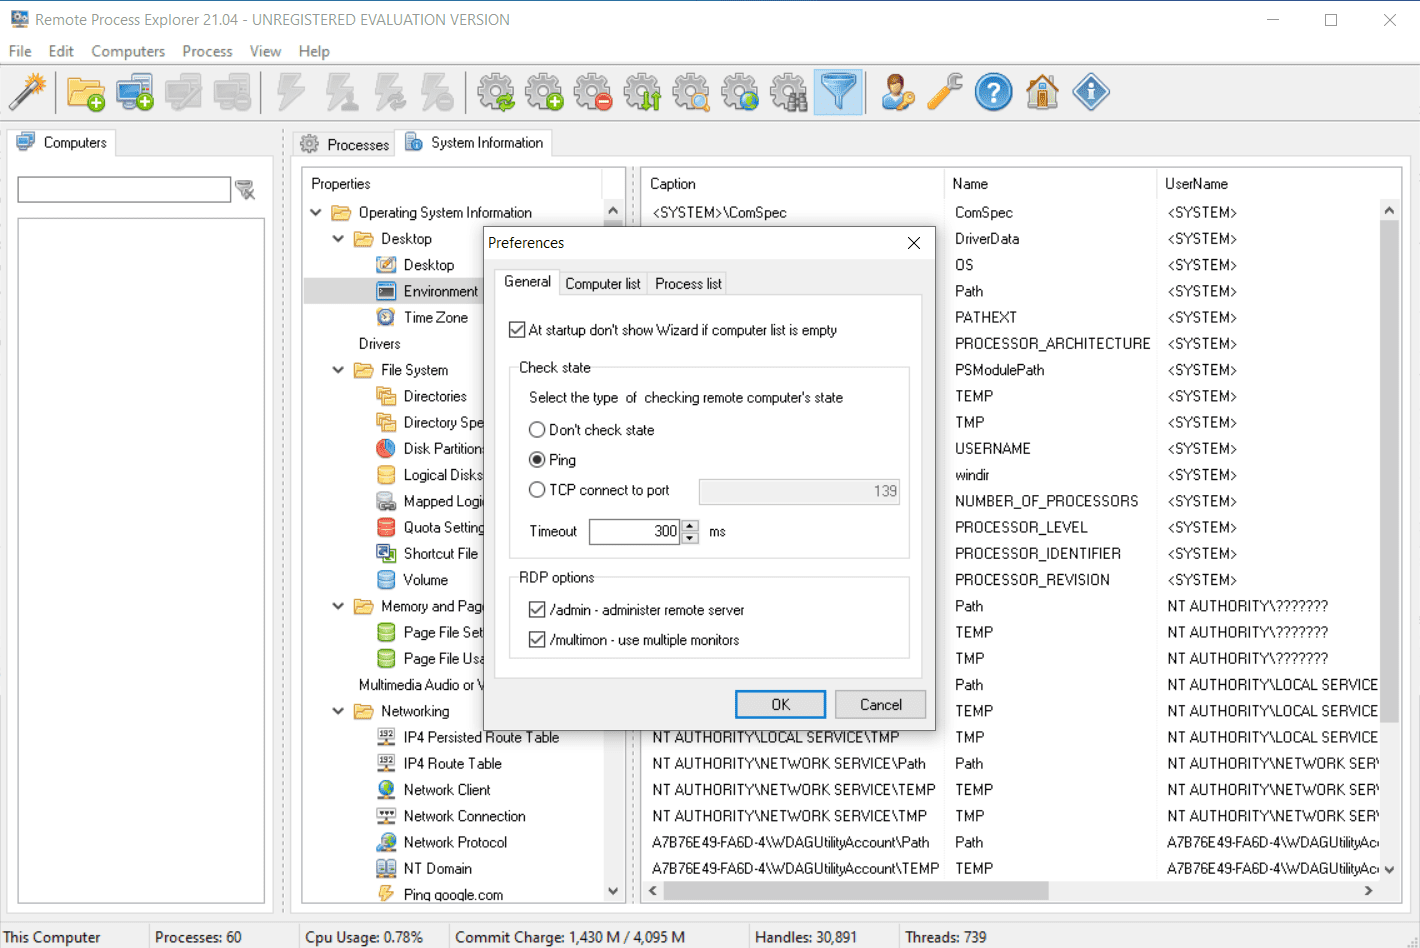
Task: Click the home page house icon
Action: click(x=1042, y=92)
